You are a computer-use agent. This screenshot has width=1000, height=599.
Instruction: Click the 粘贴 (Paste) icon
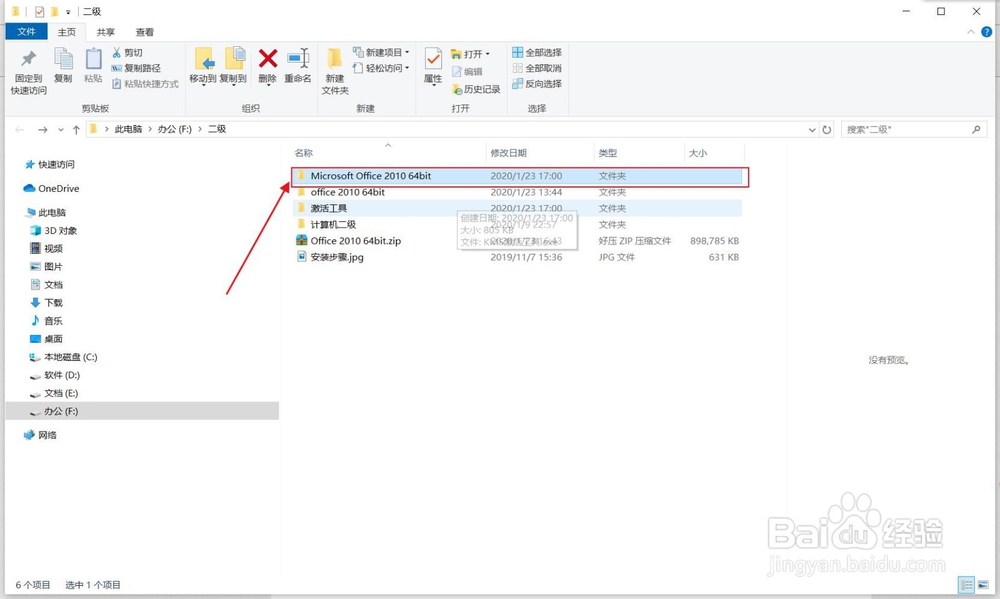point(93,62)
